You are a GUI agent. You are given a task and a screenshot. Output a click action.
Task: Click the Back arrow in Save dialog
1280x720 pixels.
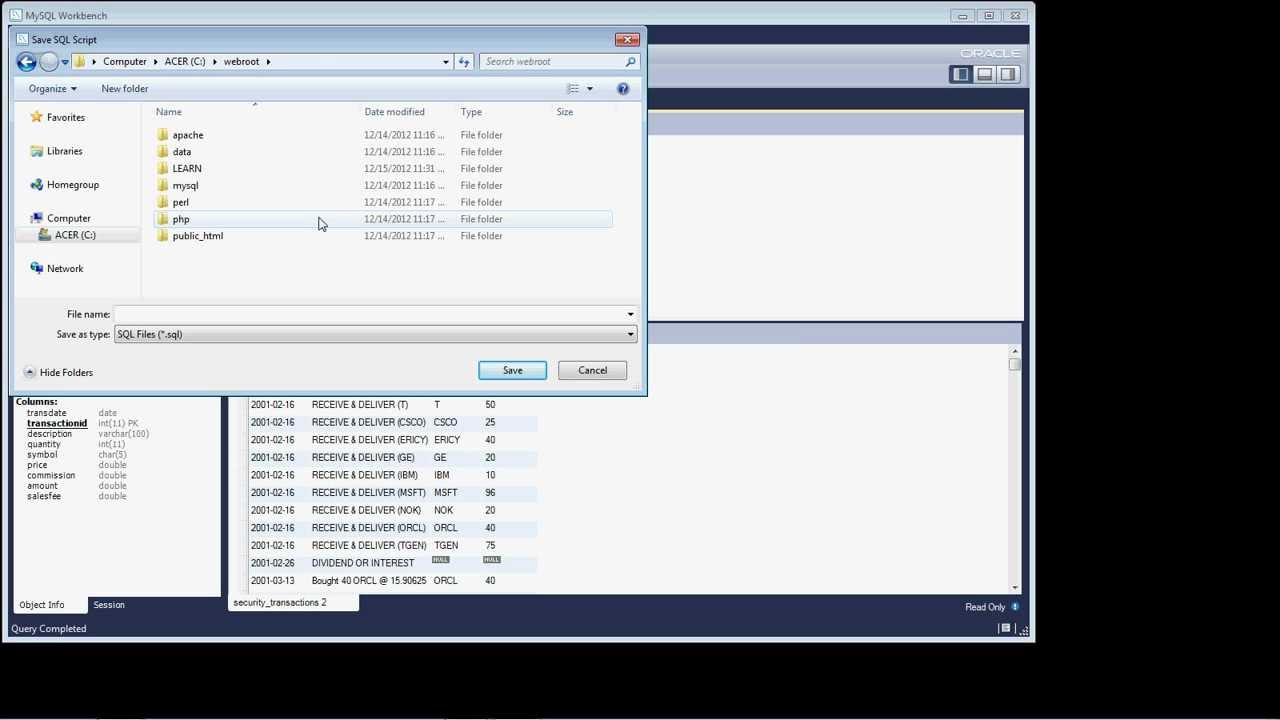tap(27, 62)
